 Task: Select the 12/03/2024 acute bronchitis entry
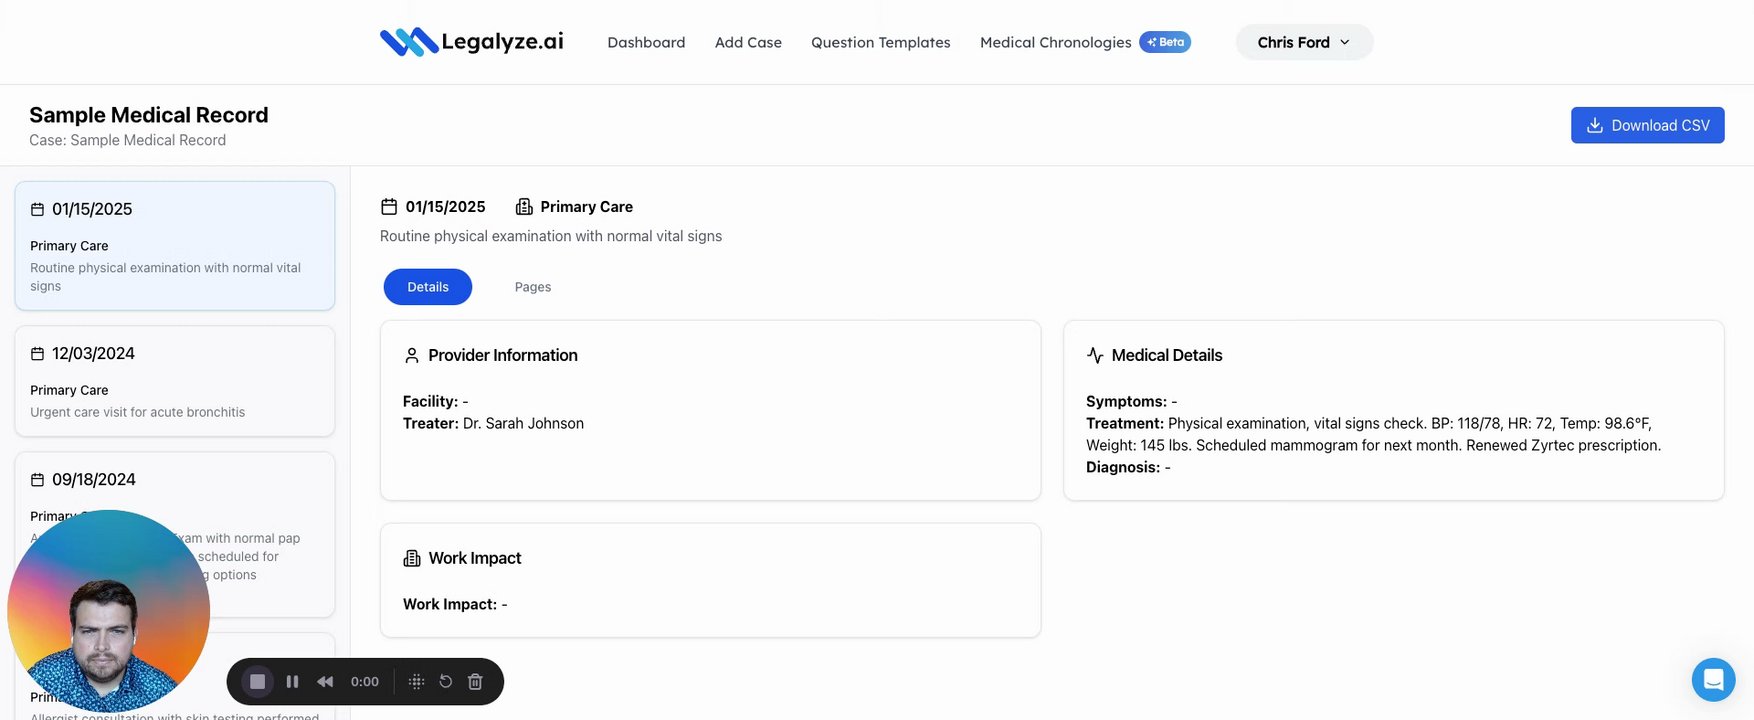(x=175, y=381)
